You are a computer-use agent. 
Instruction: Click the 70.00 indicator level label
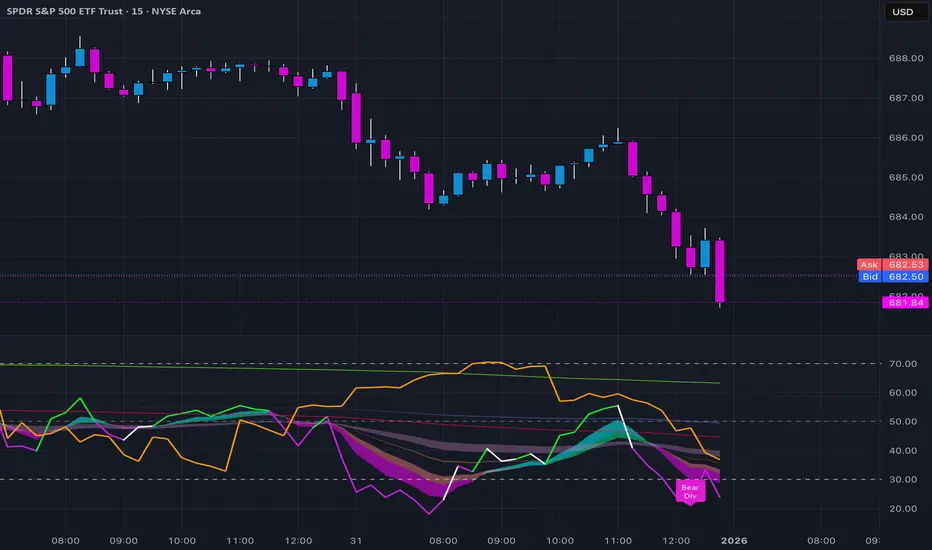click(903, 364)
